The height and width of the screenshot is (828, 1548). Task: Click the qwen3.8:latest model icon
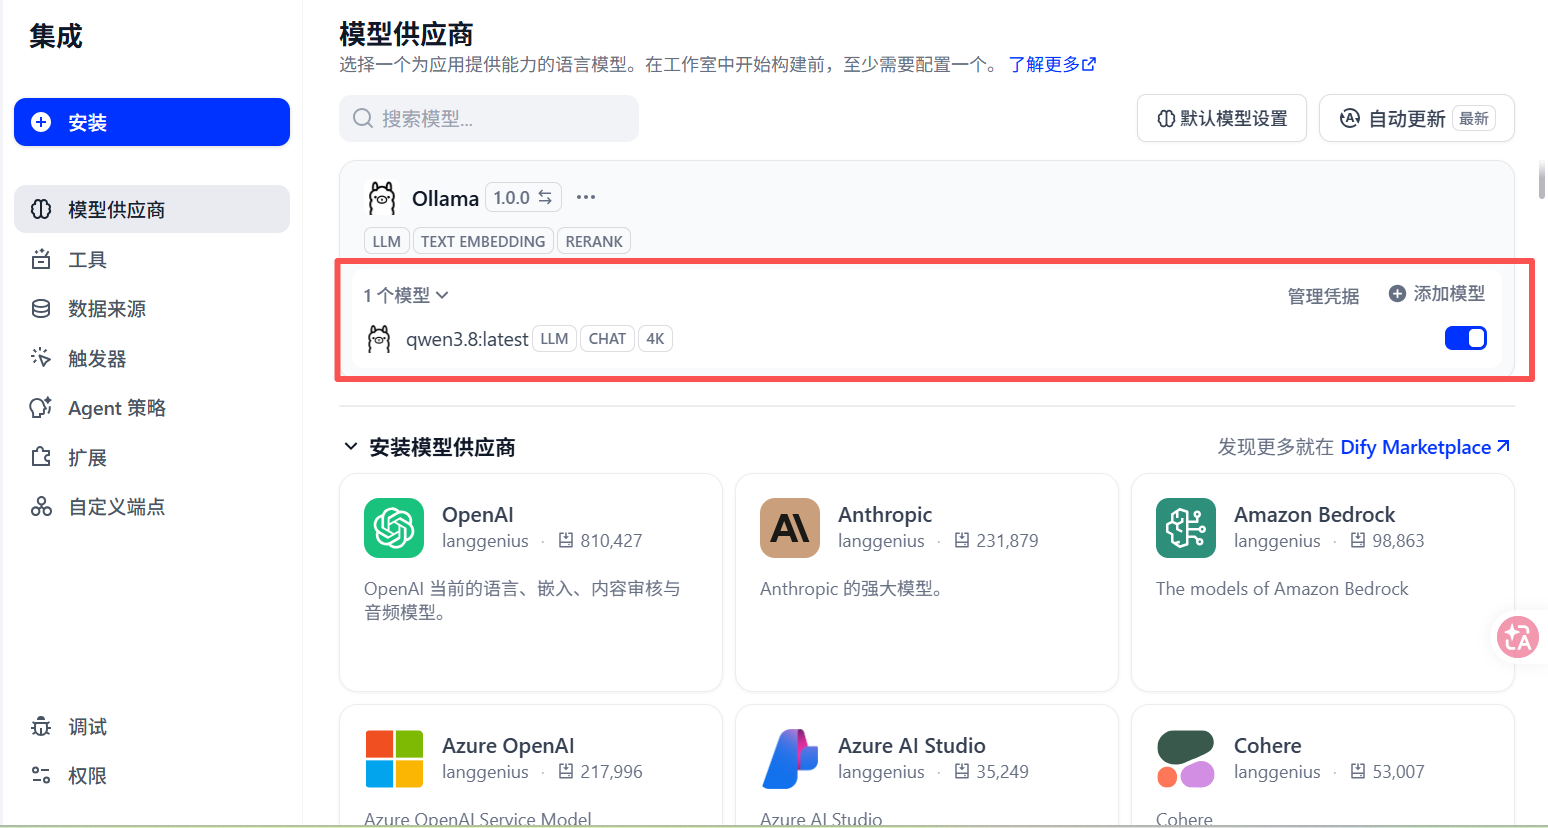pyautogui.click(x=379, y=339)
